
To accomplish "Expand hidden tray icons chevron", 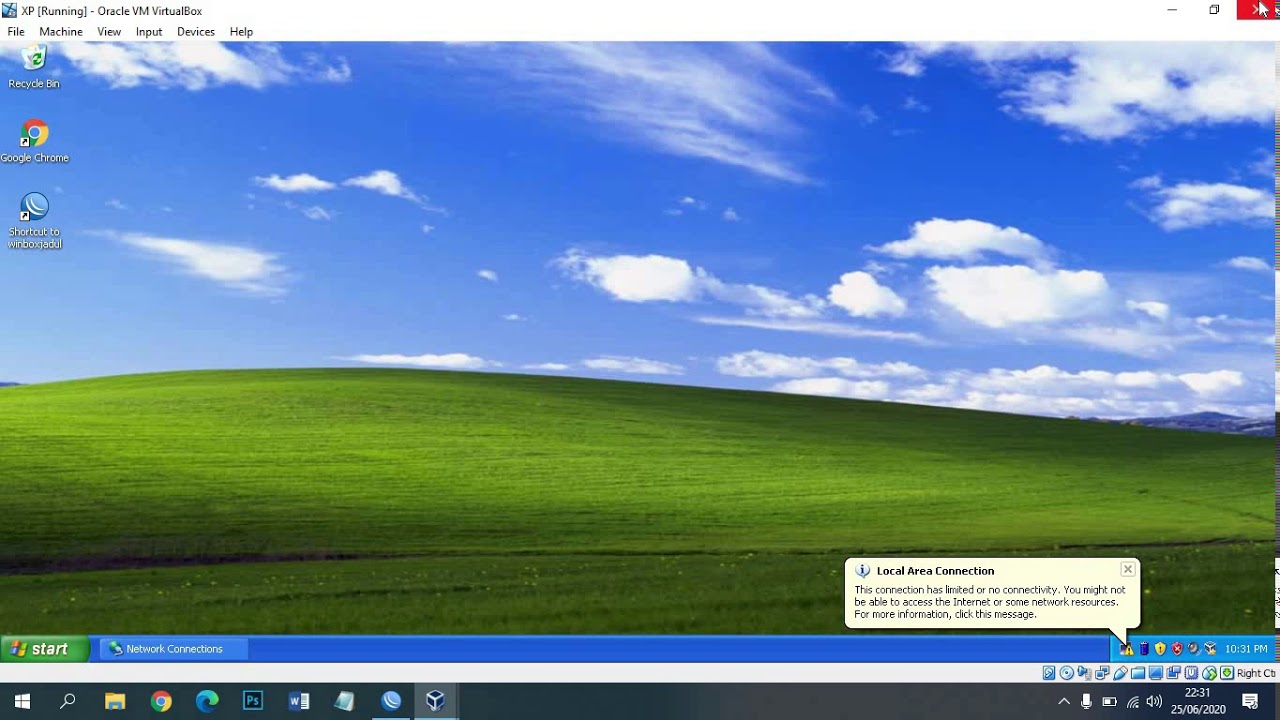I will coord(1064,702).
